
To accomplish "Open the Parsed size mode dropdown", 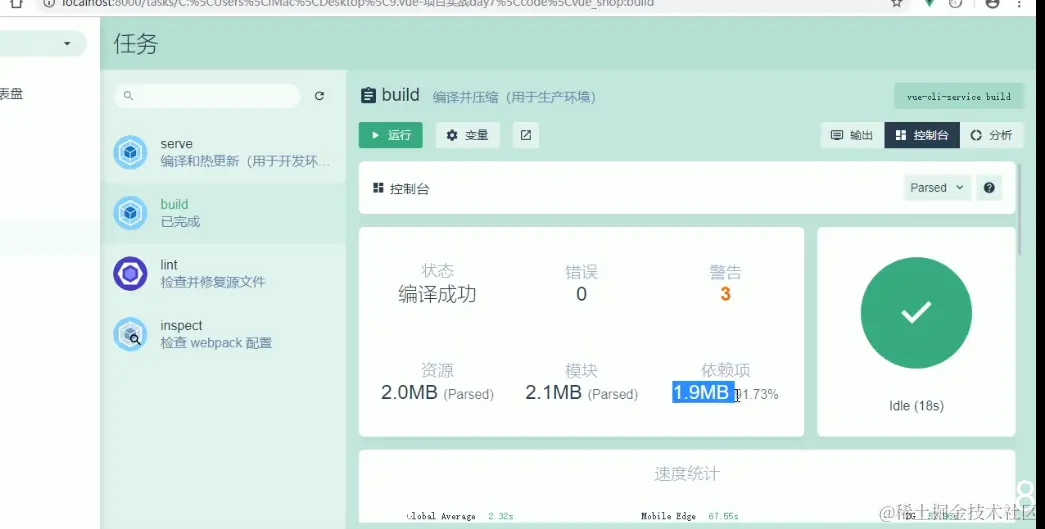I will coord(936,188).
